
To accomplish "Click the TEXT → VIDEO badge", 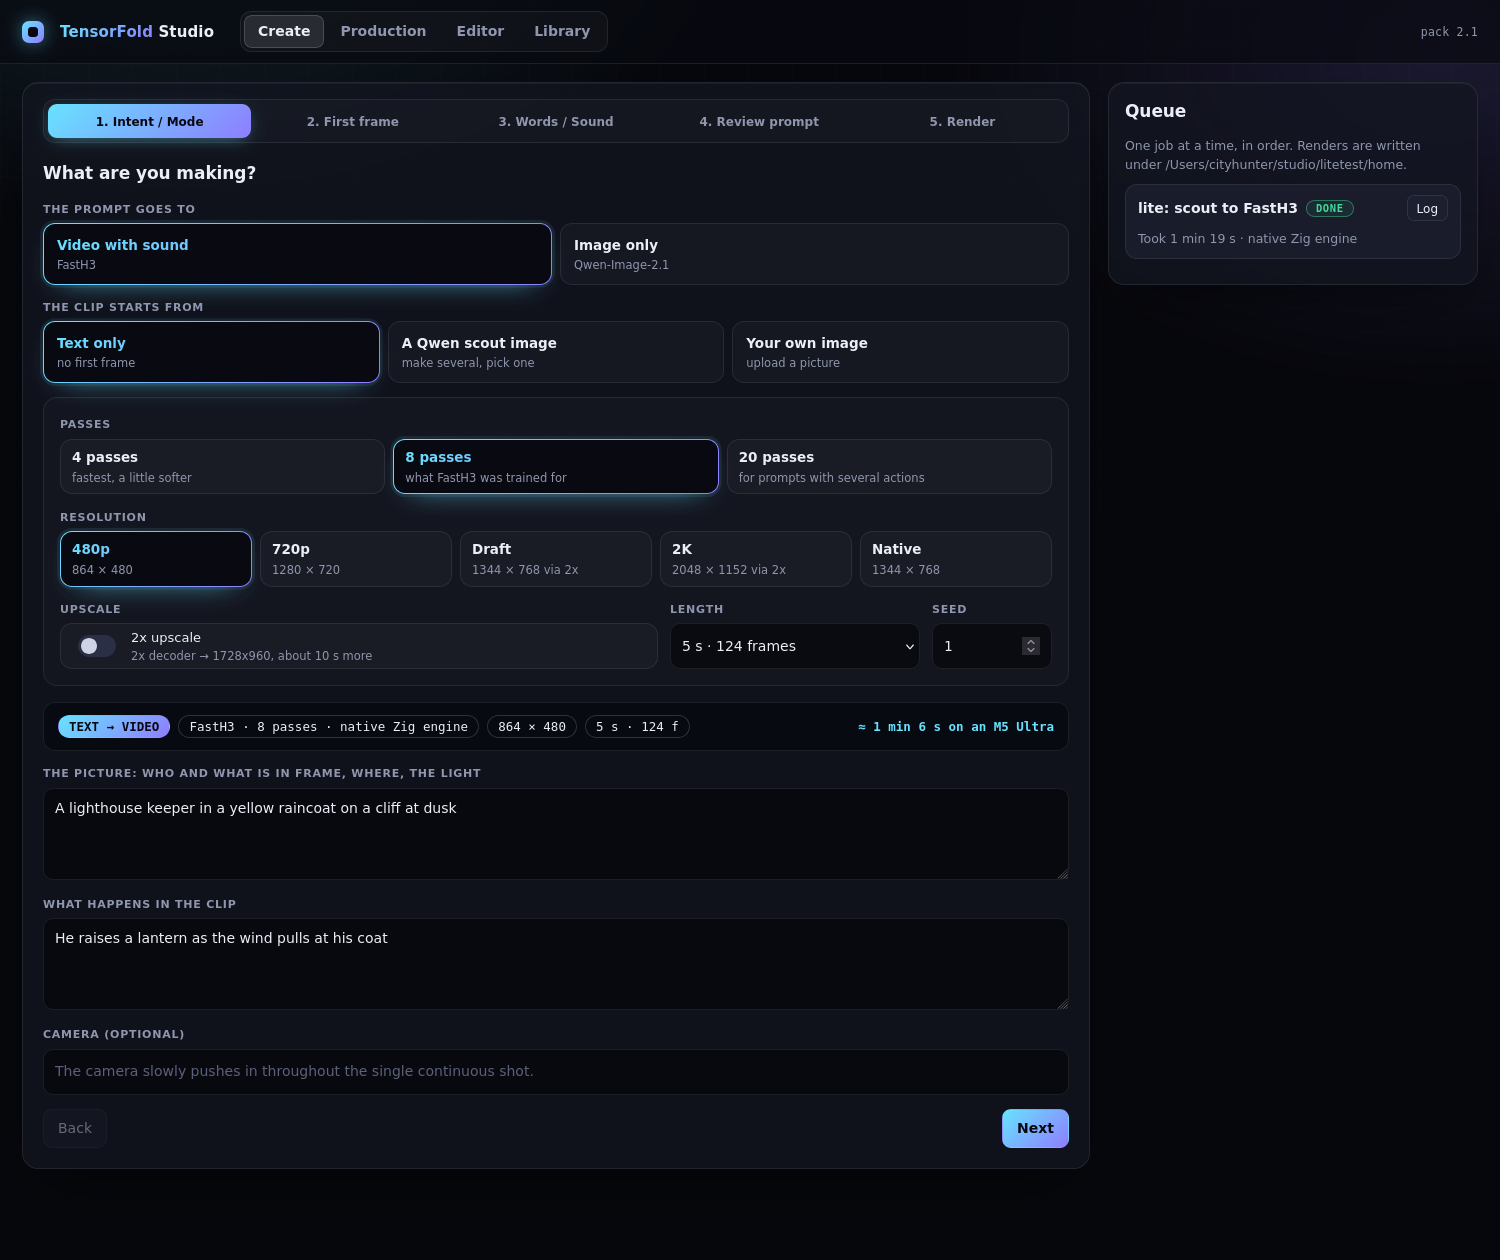I will click(x=114, y=727).
